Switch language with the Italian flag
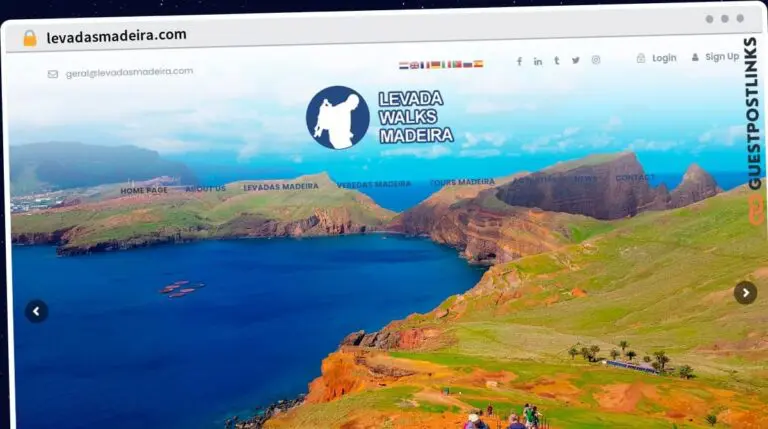 [x=446, y=64]
